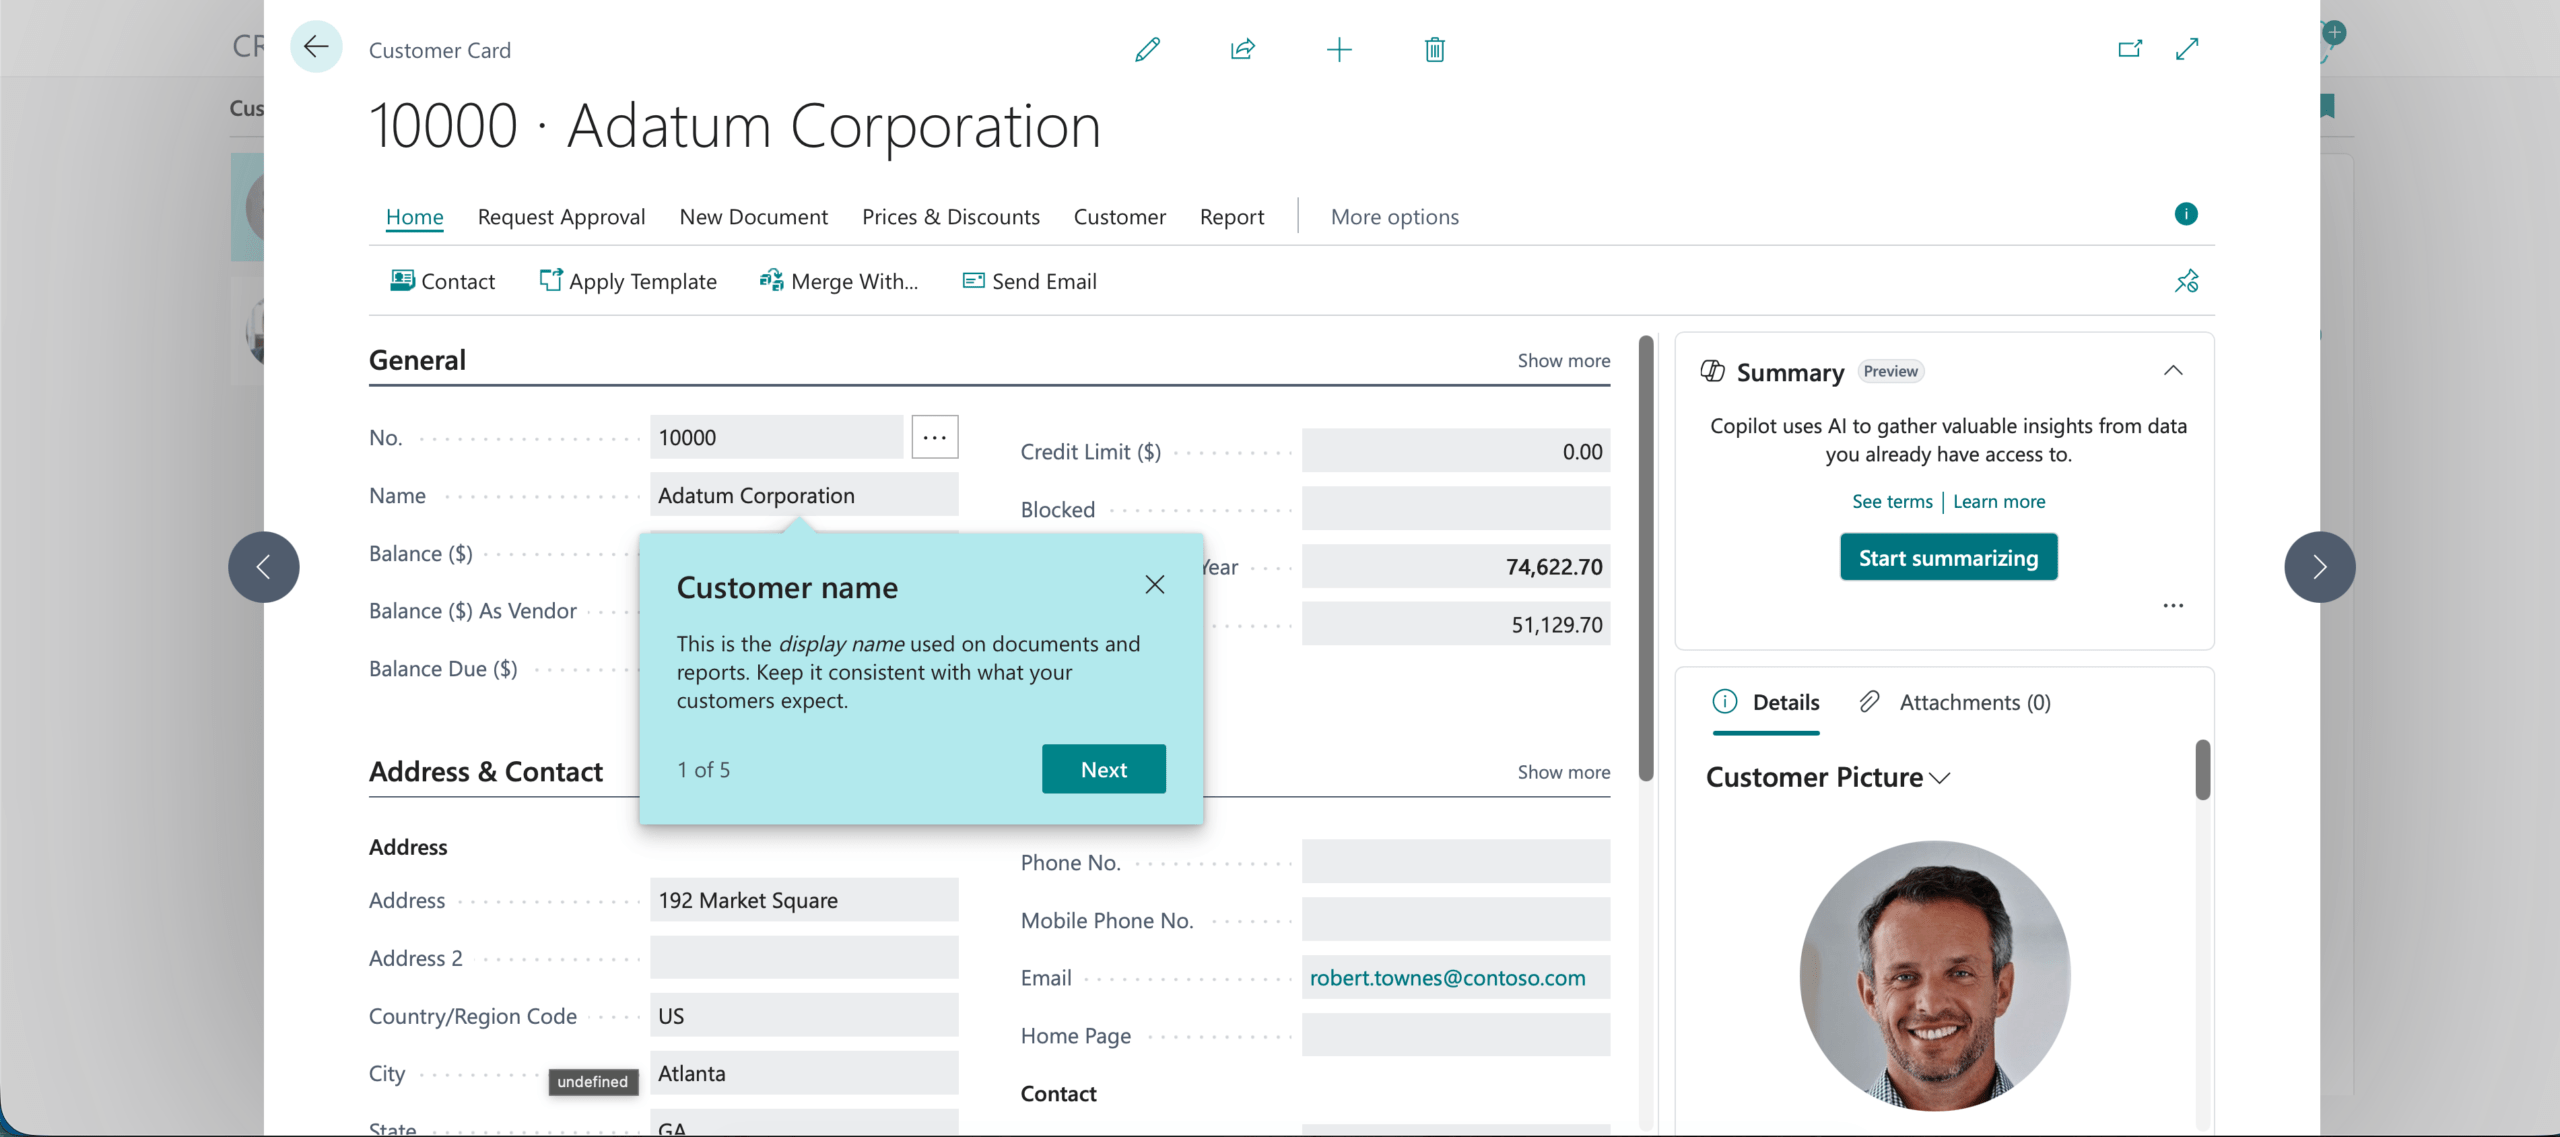
Task: Click the share icon in header
Action: coord(1242,49)
